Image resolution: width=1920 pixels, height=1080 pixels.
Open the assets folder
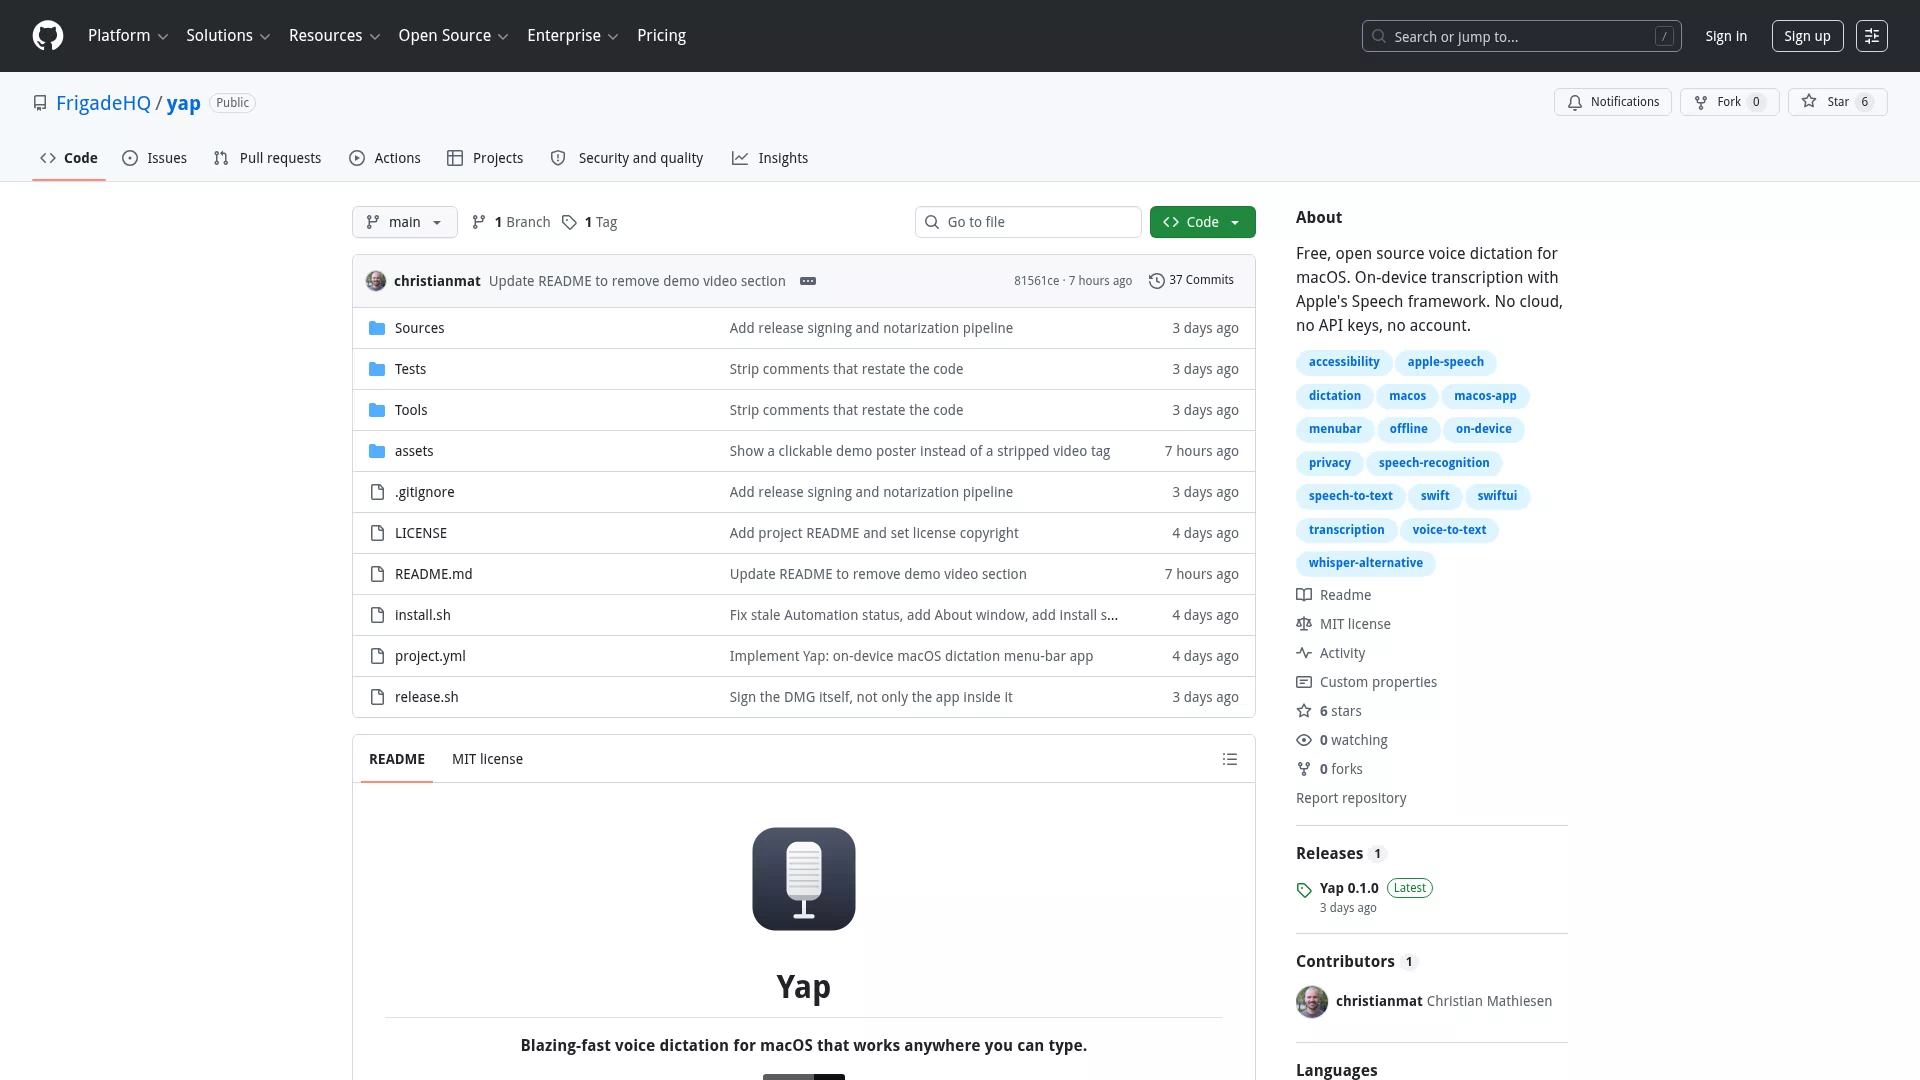coord(414,451)
